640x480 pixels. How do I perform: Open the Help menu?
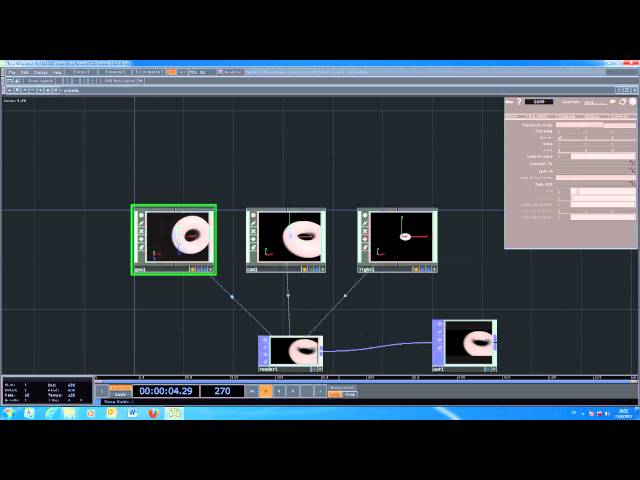(57, 72)
